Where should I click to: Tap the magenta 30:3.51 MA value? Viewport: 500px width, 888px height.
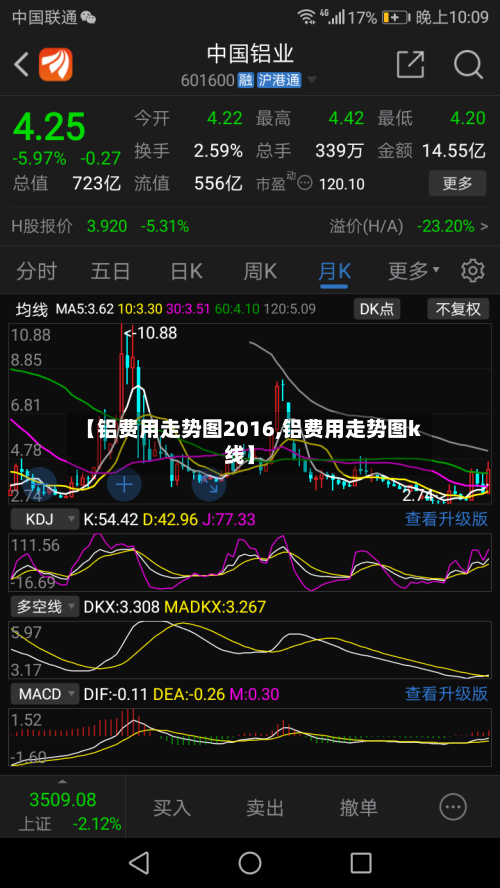pos(188,309)
